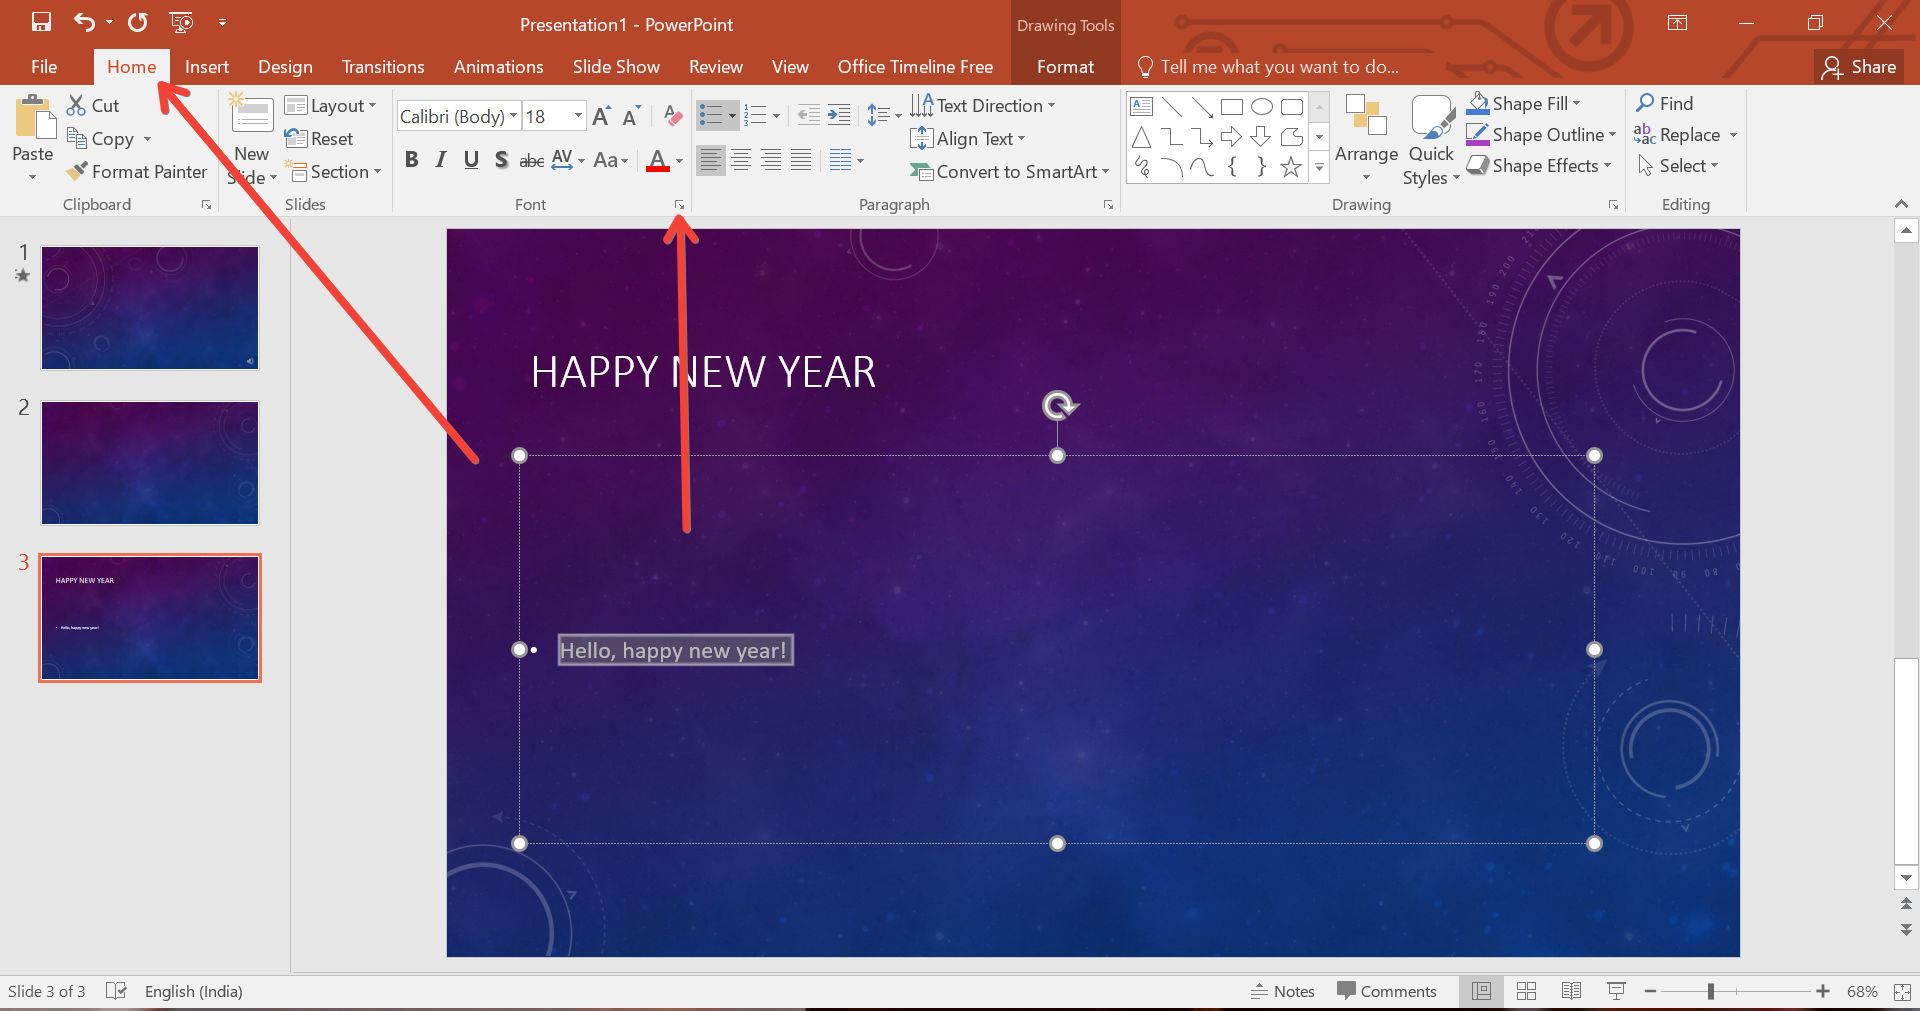This screenshot has width=1920, height=1011.
Task: Switch to Animations tab
Action: point(498,67)
